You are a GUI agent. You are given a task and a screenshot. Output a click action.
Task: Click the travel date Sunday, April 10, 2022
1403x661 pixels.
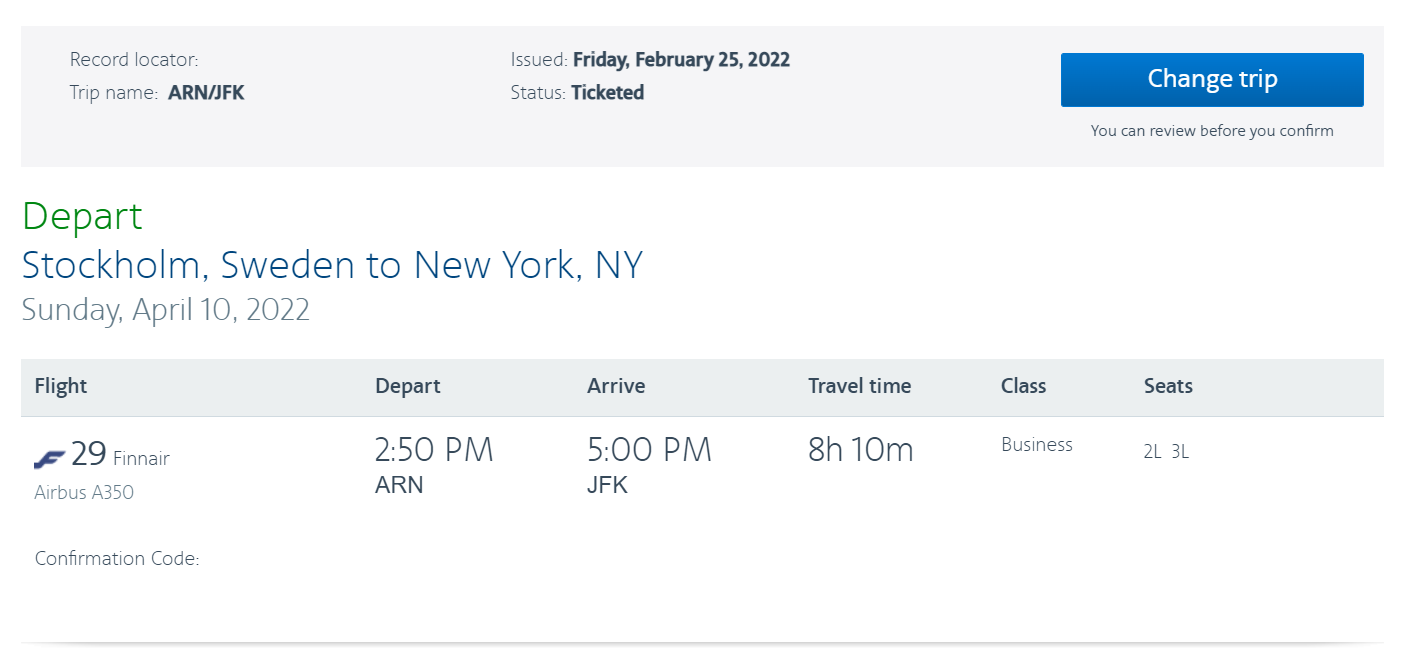pos(165,310)
